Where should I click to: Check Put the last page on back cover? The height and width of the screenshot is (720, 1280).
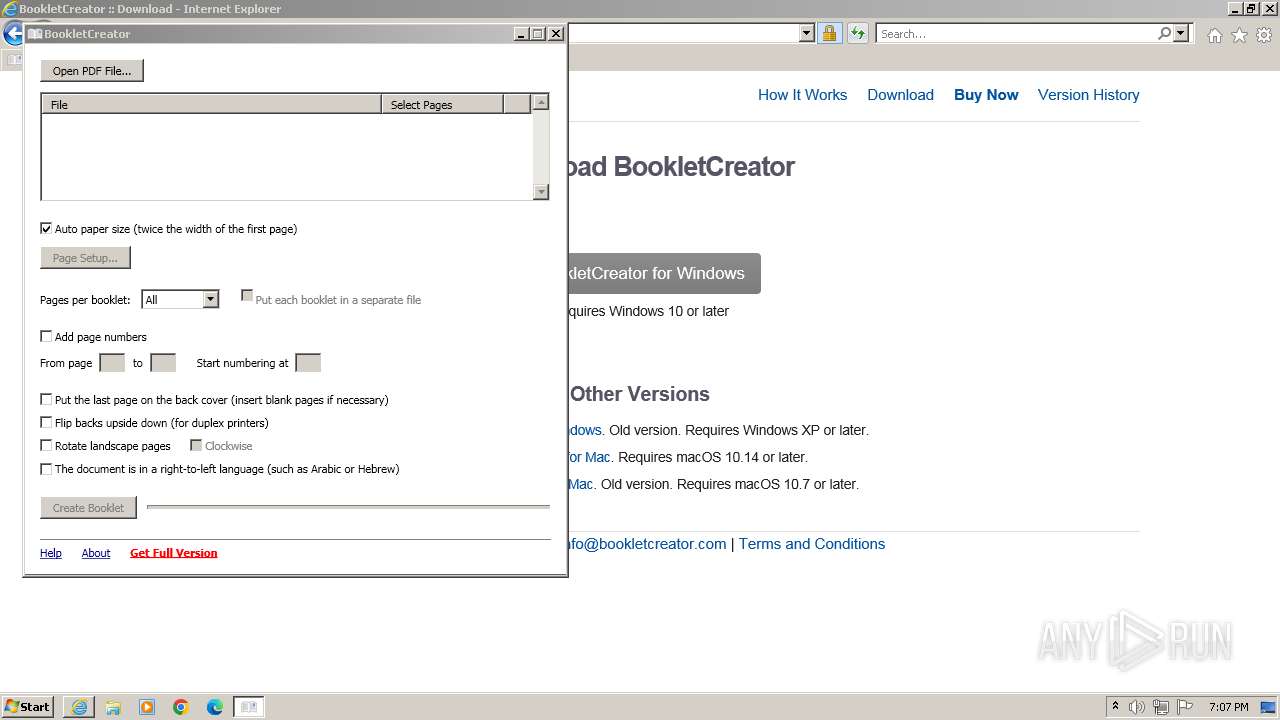point(46,399)
